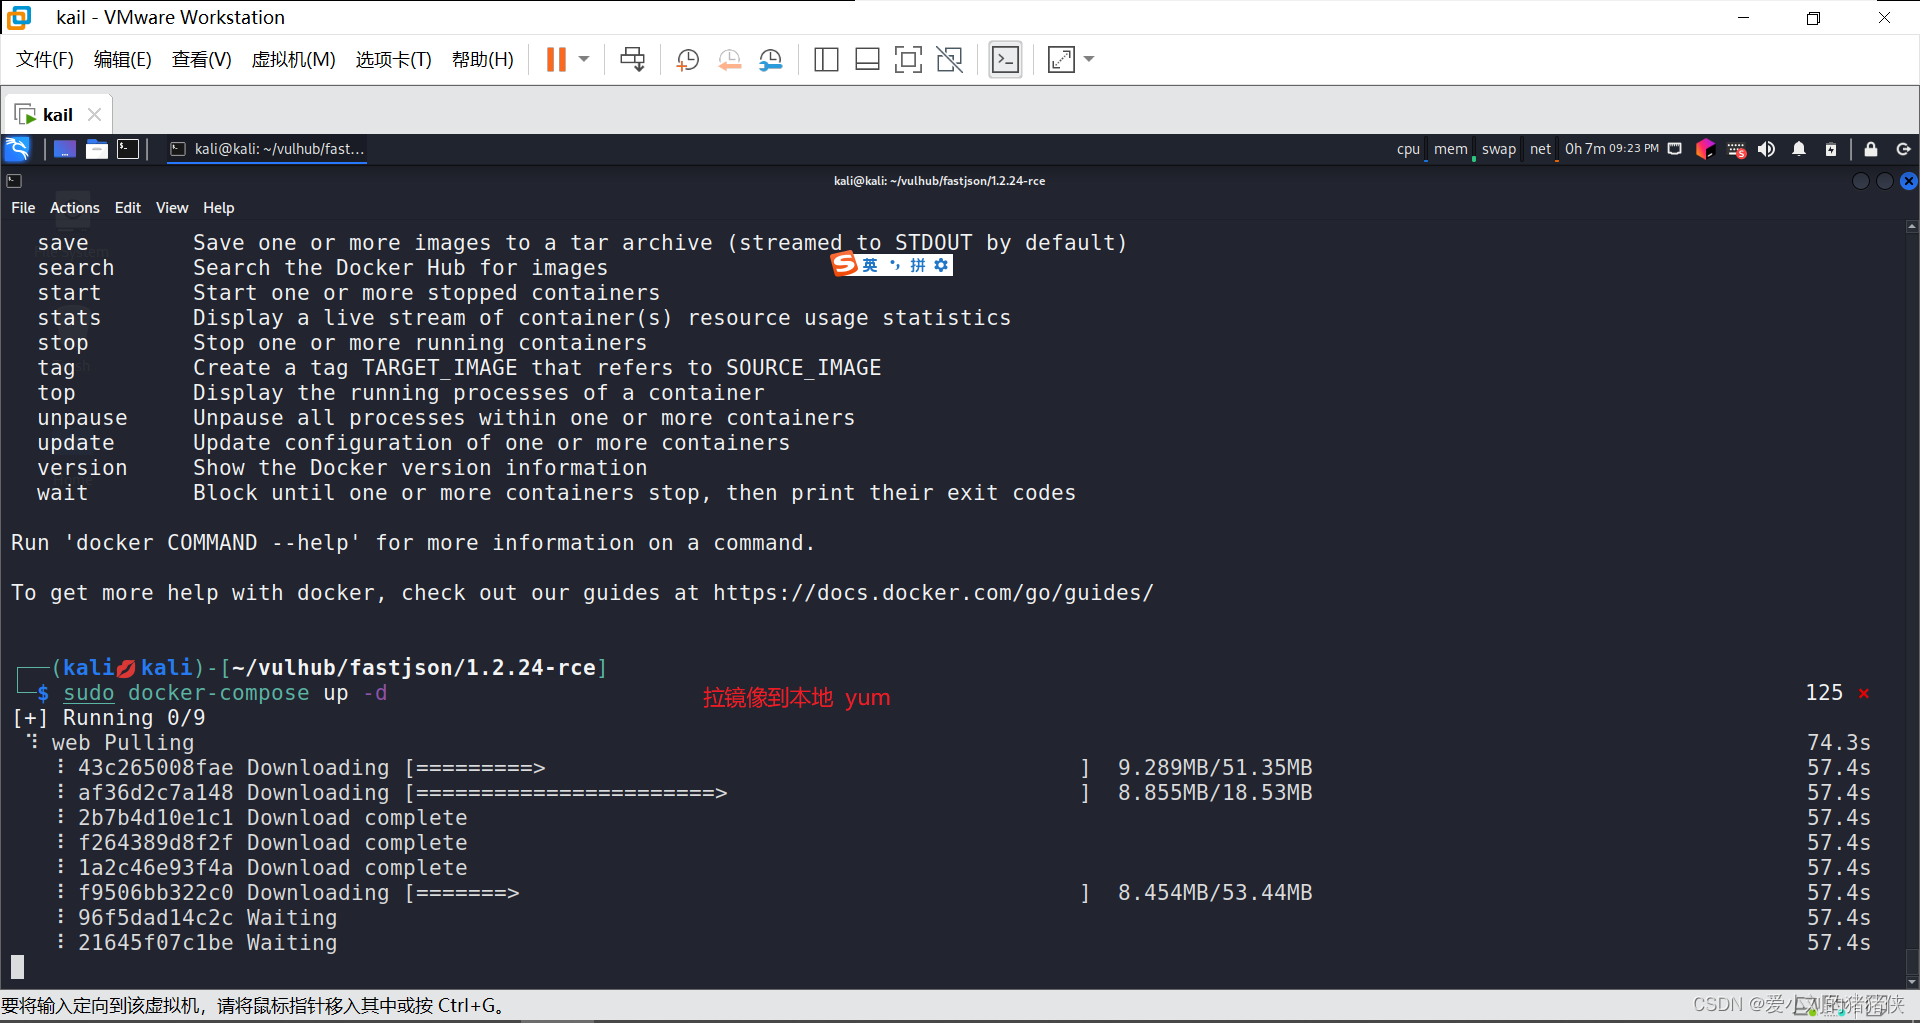Toggle Unity mode icon in the VMware toolbar
The height and width of the screenshot is (1023, 1920).
tap(950, 60)
